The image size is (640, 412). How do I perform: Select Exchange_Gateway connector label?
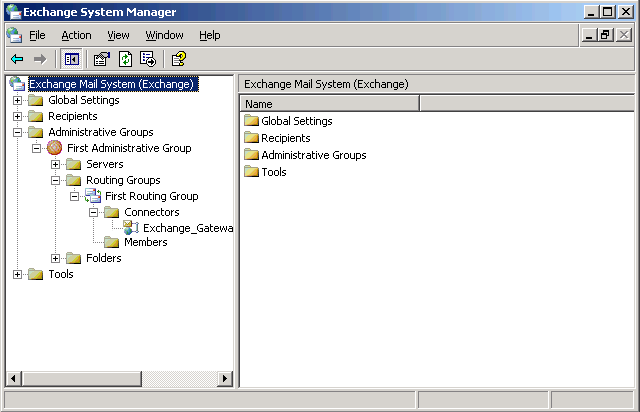(188, 228)
